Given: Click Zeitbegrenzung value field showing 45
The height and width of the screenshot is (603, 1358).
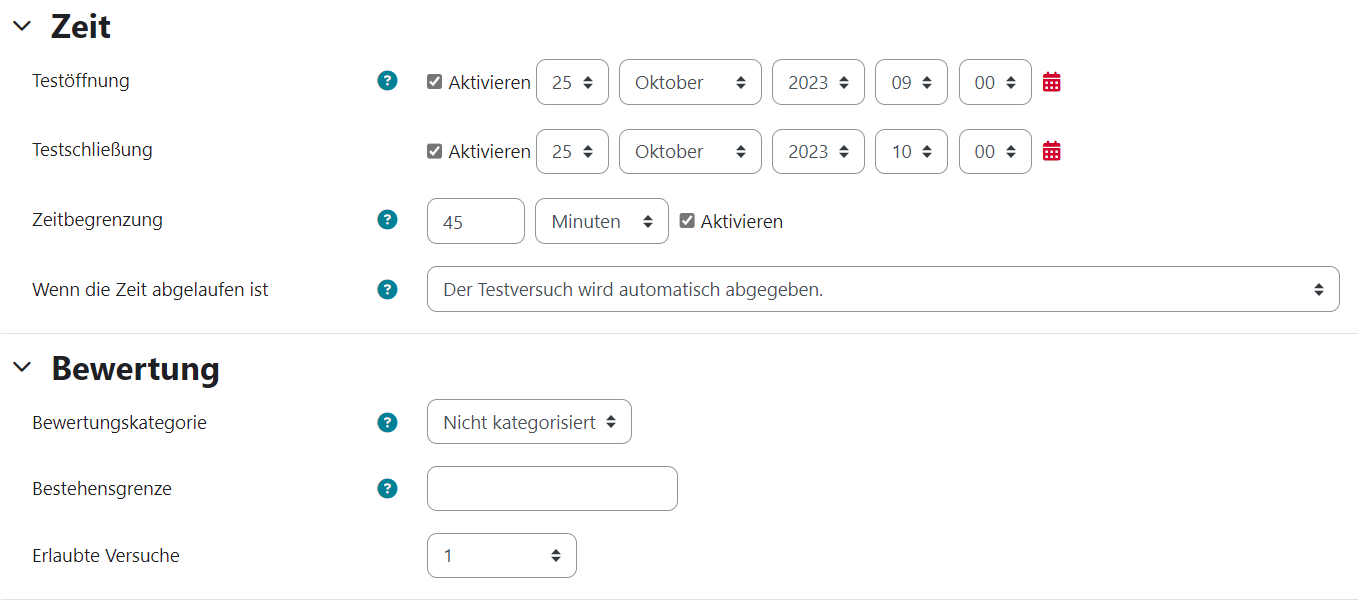Looking at the screenshot, I should [x=475, y=221].
